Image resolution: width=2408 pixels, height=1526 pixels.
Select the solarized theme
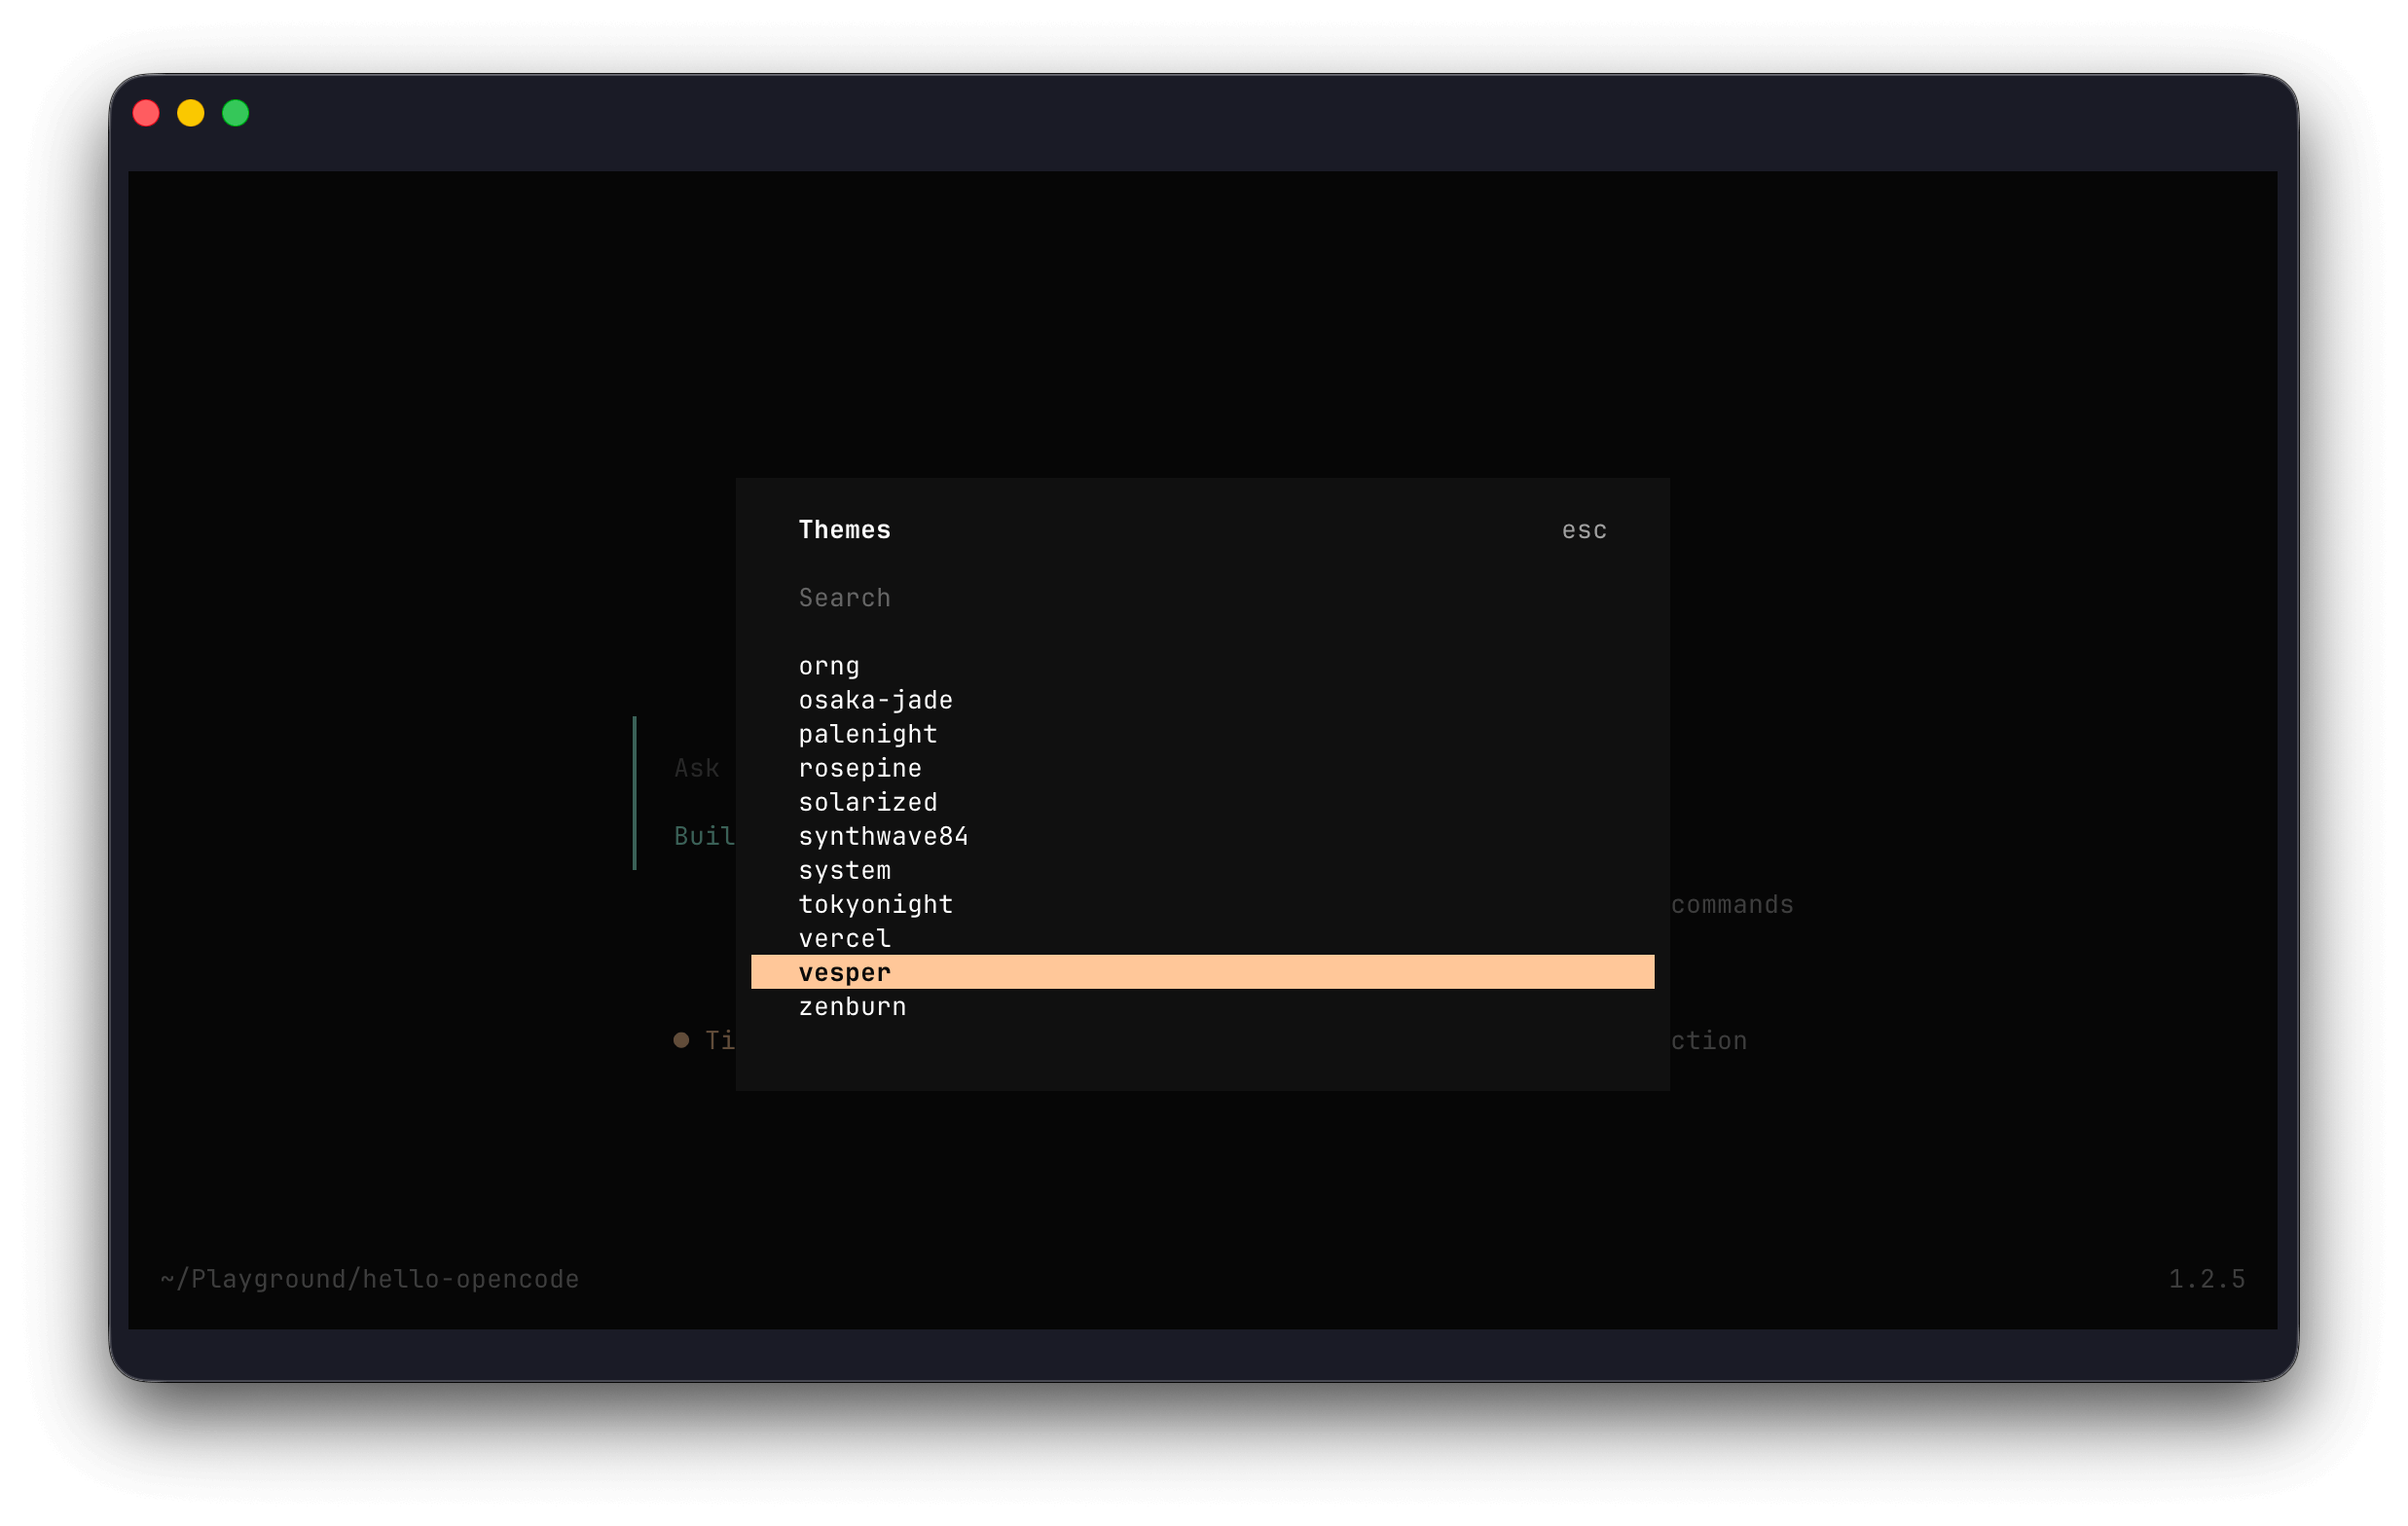click(868, 801)
